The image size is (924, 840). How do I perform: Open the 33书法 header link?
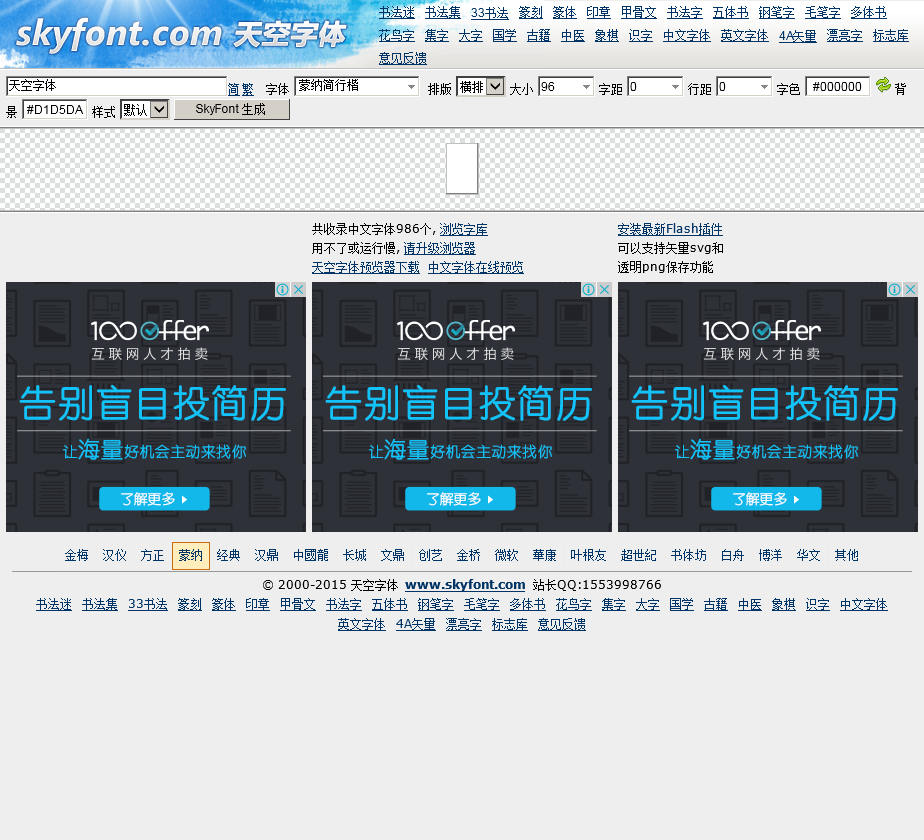tap(490, 12)
